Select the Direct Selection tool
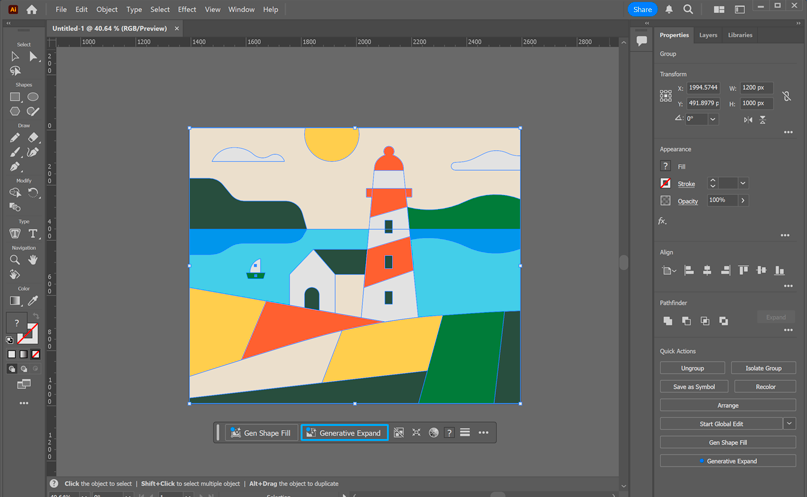807x497 pixels. pyautogui.click(x=33, y=57)
